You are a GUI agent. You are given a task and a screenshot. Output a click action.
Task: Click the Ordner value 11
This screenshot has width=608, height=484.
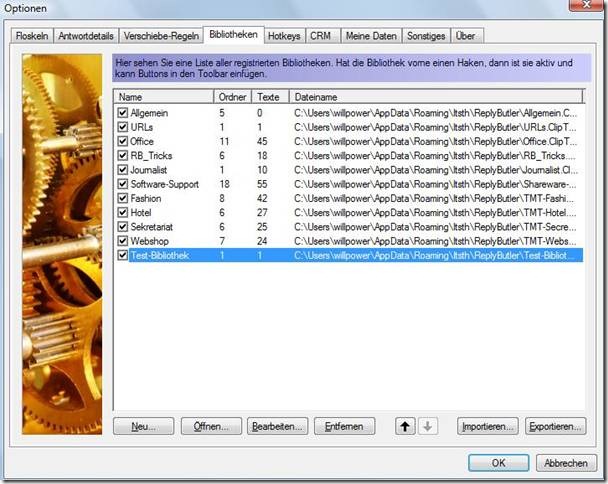[224, 141]
